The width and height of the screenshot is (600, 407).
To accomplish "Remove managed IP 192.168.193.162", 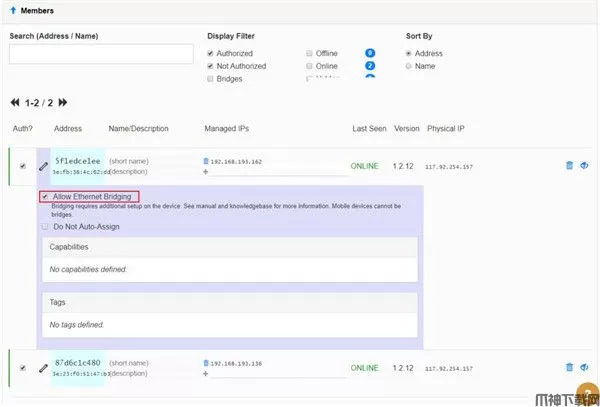I will pyautogui.click(x=206, y=161).
